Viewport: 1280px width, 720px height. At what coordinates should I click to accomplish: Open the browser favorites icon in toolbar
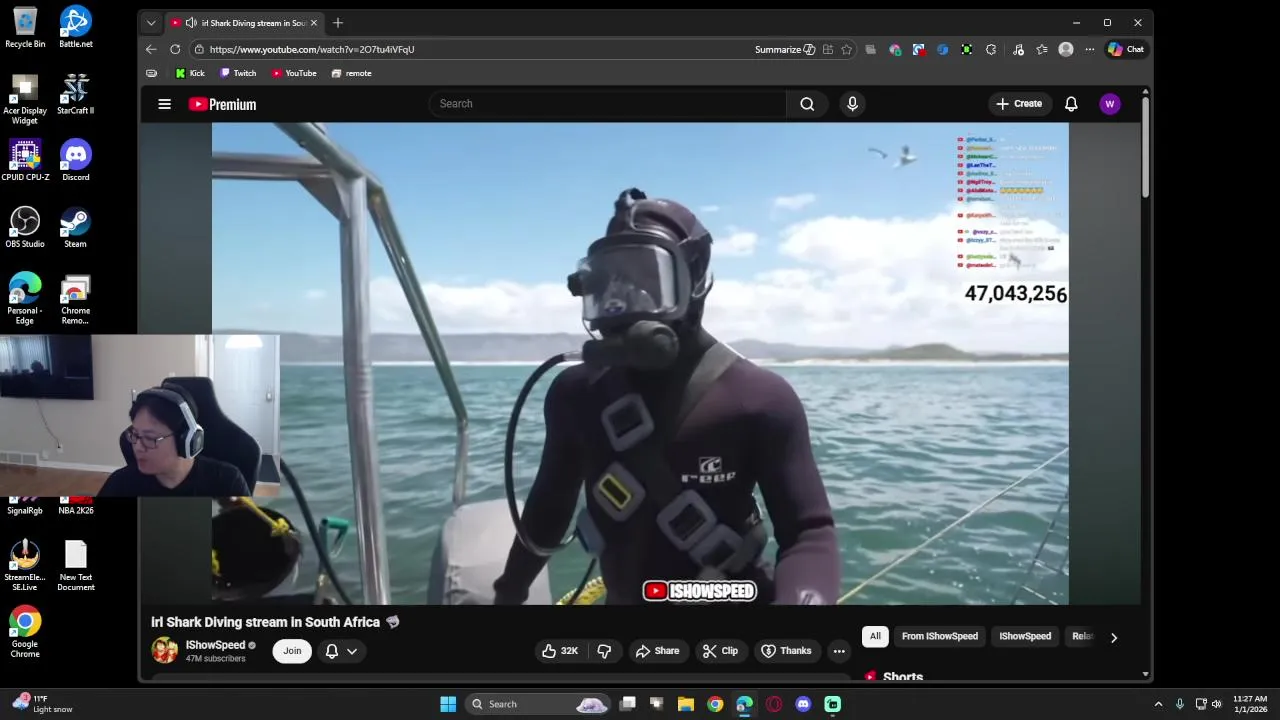(x=1042, y=49)
